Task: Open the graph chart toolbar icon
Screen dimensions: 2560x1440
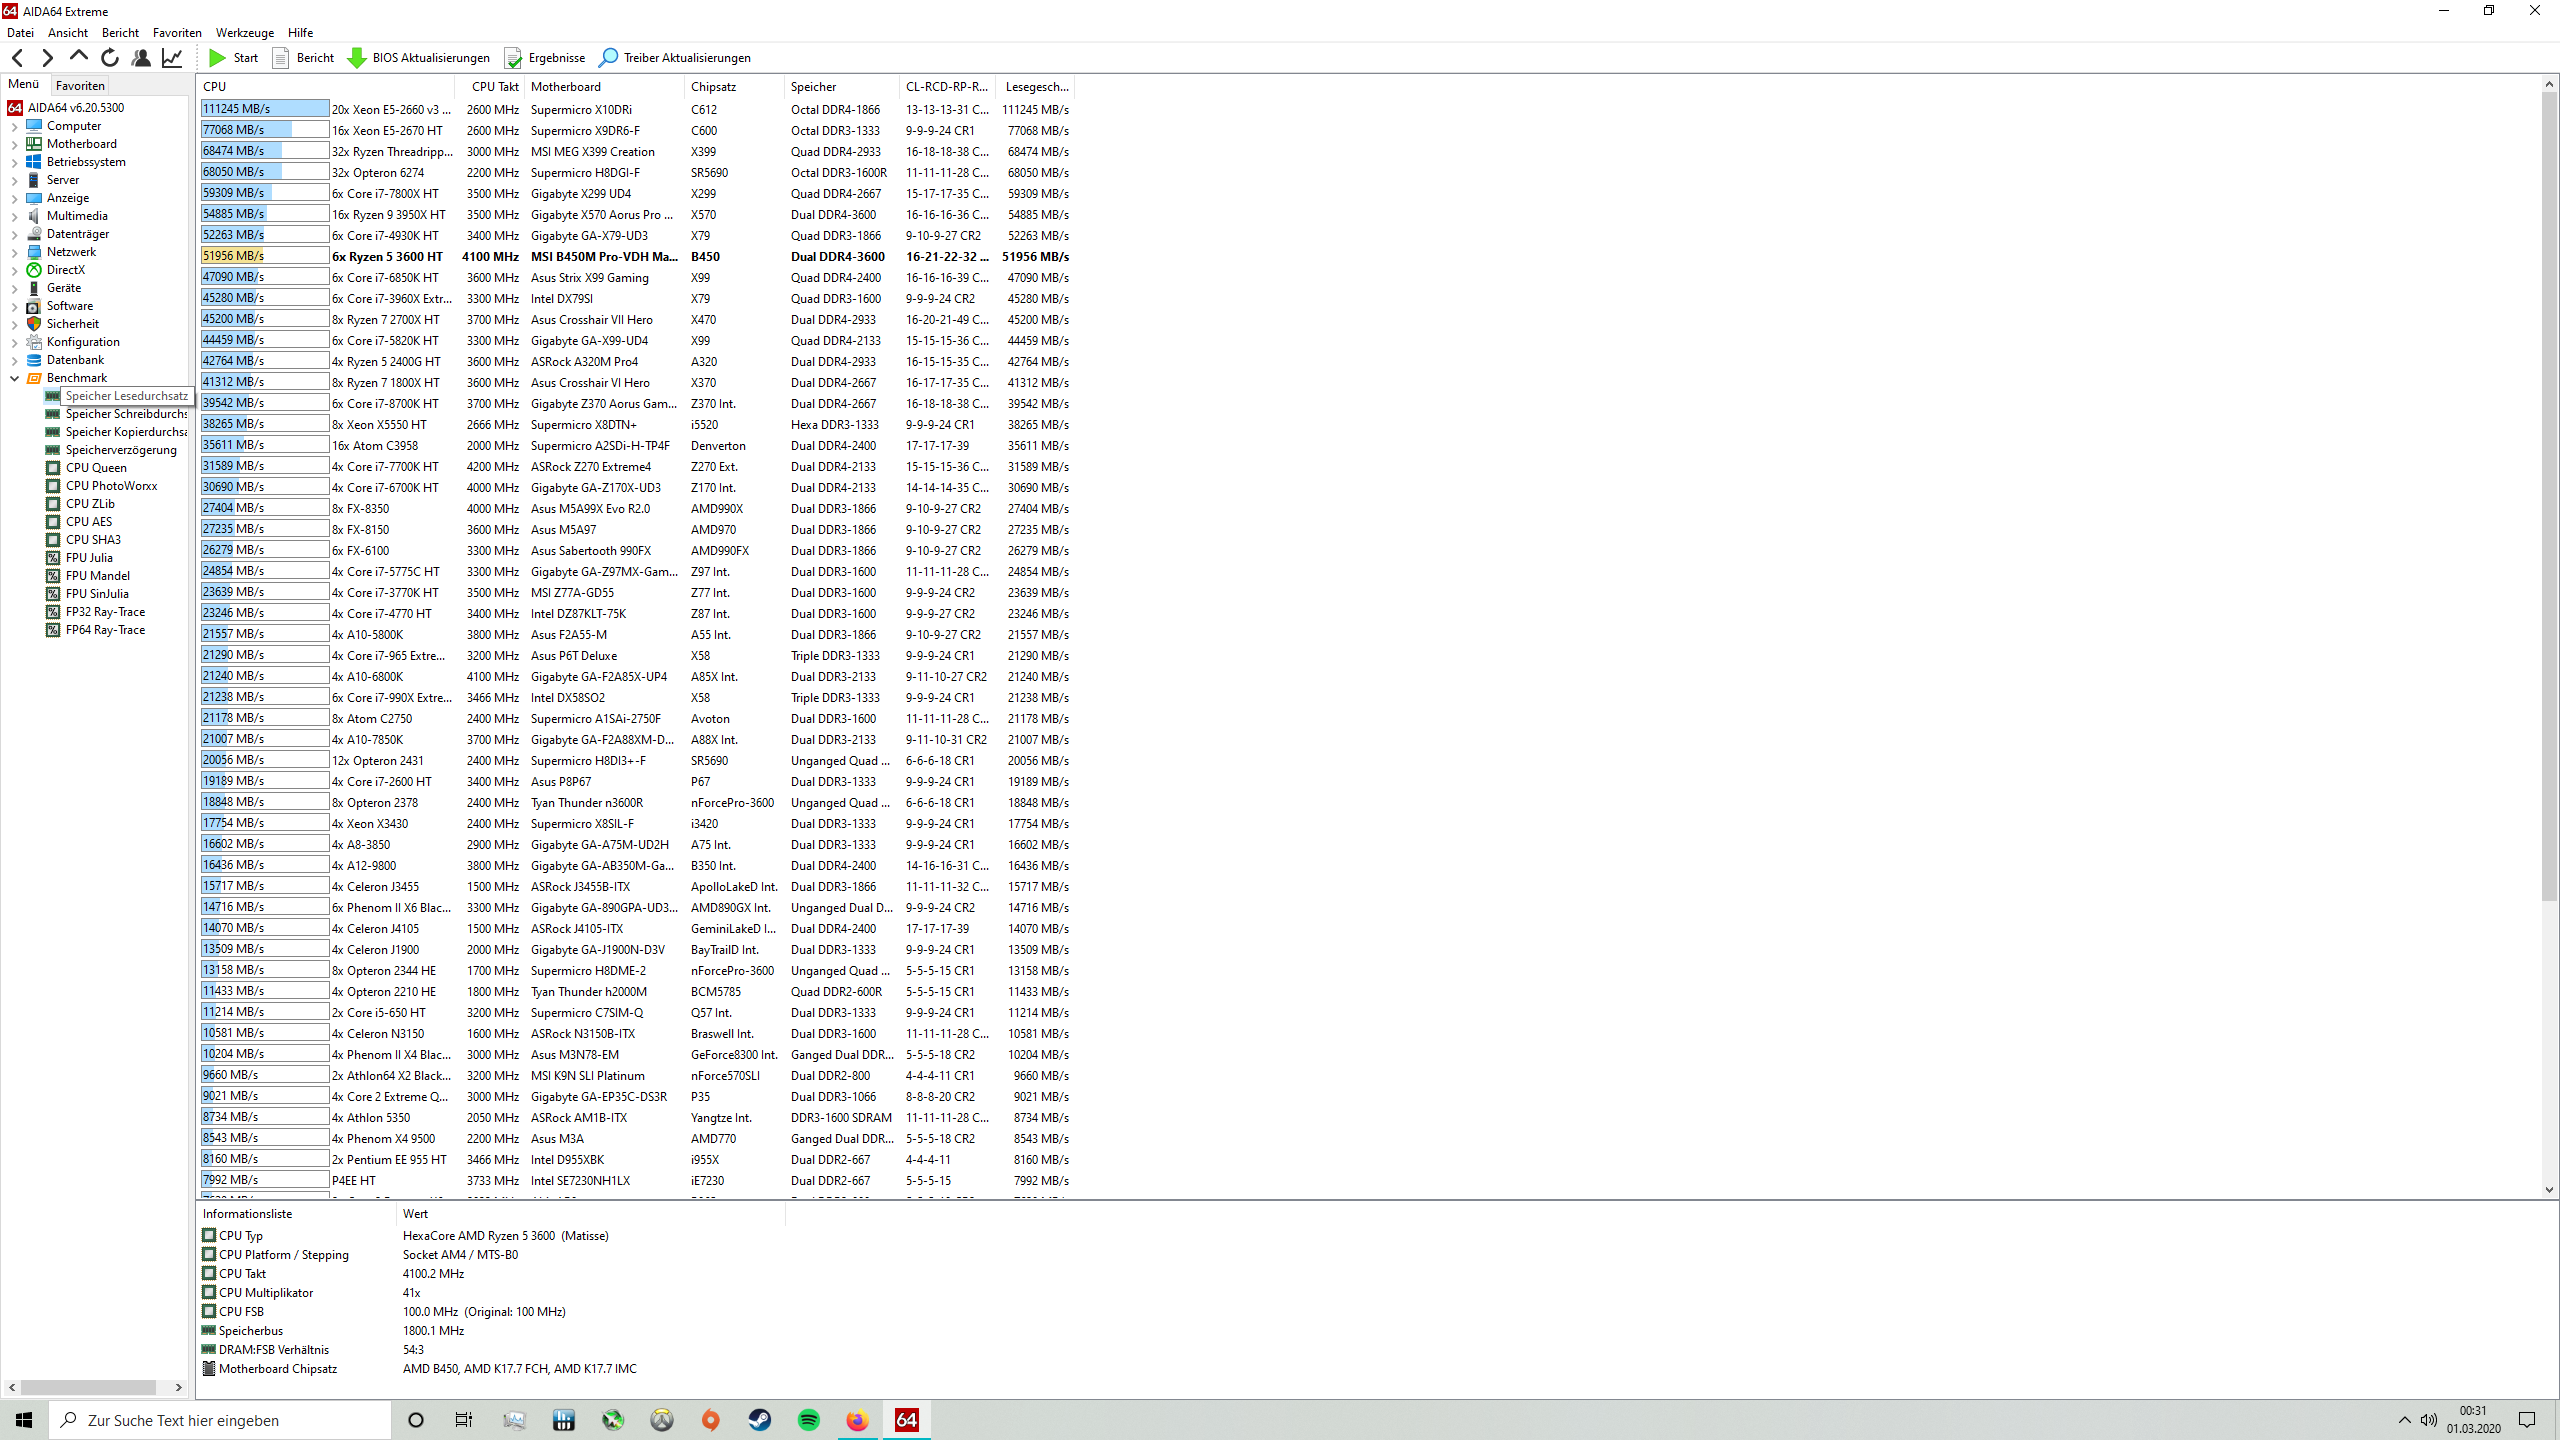Action: [x=172, y=58]
